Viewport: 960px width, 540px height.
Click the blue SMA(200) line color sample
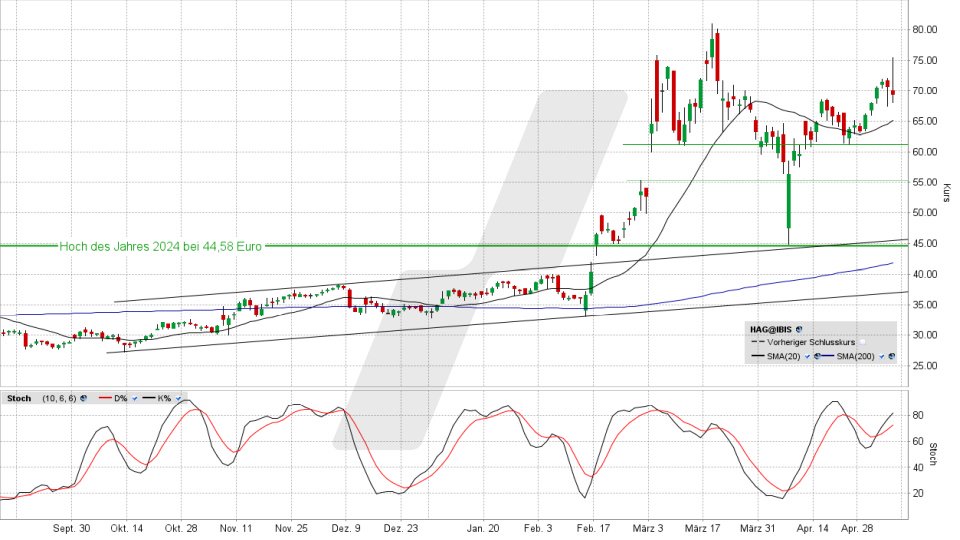(x=827, y=356)
